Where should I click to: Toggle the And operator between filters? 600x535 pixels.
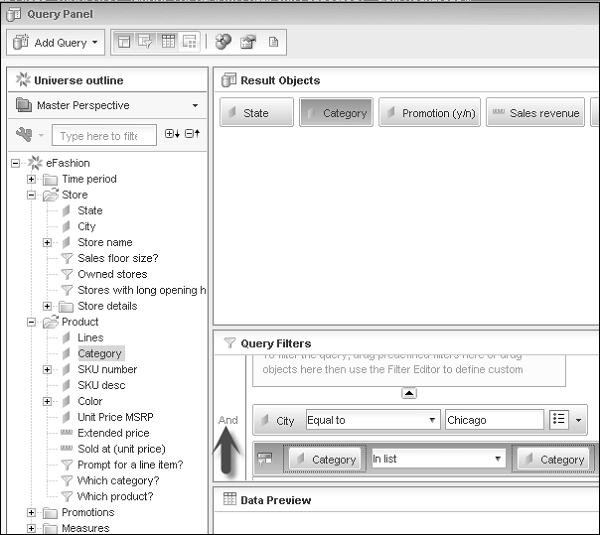pyautogui.click(x=228, y=420)
